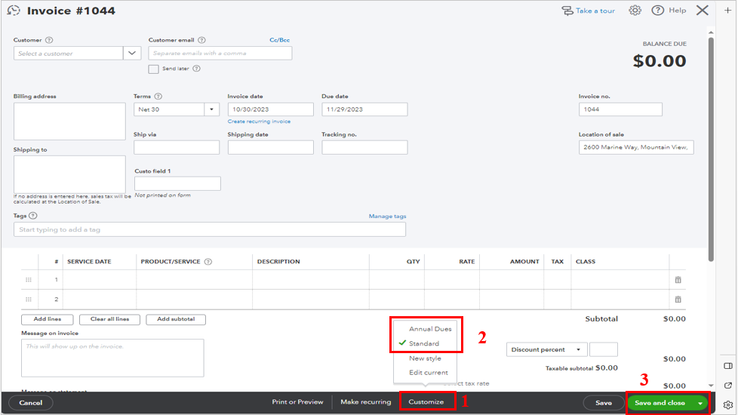Image resolution: width=738 pixels, height=415 pixels.
Task: Click the Save button
Action: [x=603, y=403]
